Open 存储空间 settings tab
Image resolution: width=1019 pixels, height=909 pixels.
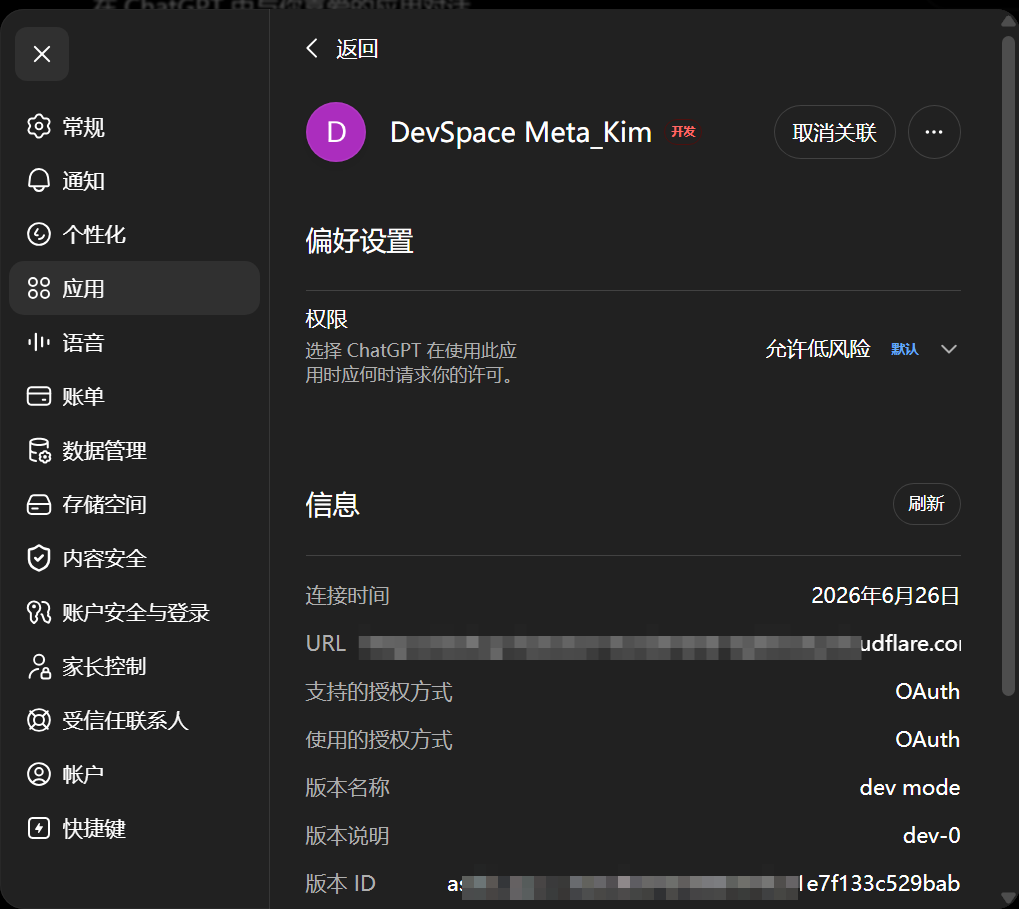coord(135,504)
